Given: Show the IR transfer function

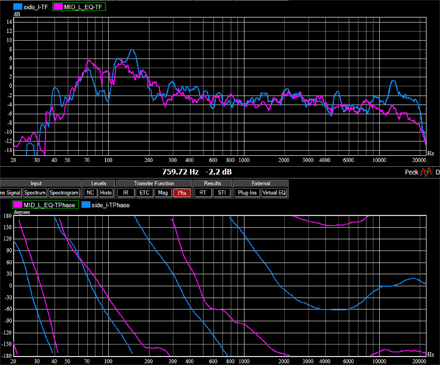Looking at the screenshot, I should (x=126, y=193).
